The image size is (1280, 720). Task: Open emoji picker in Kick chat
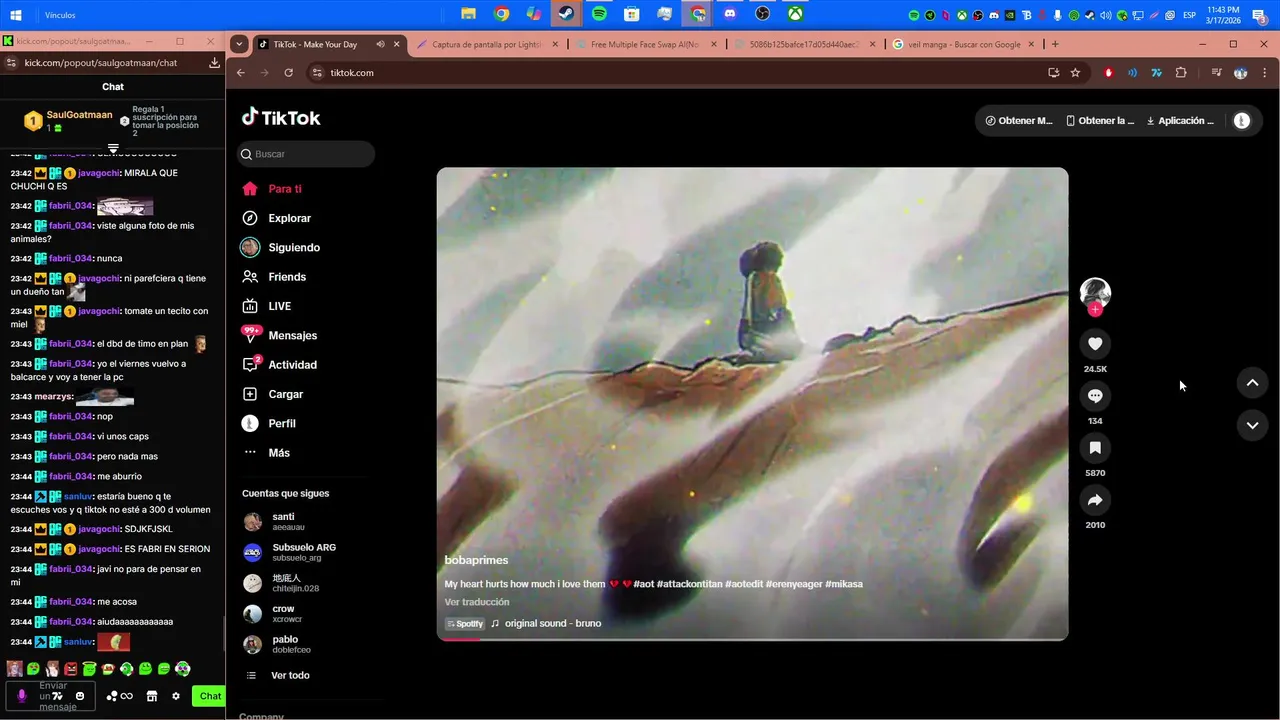(80, 696)
